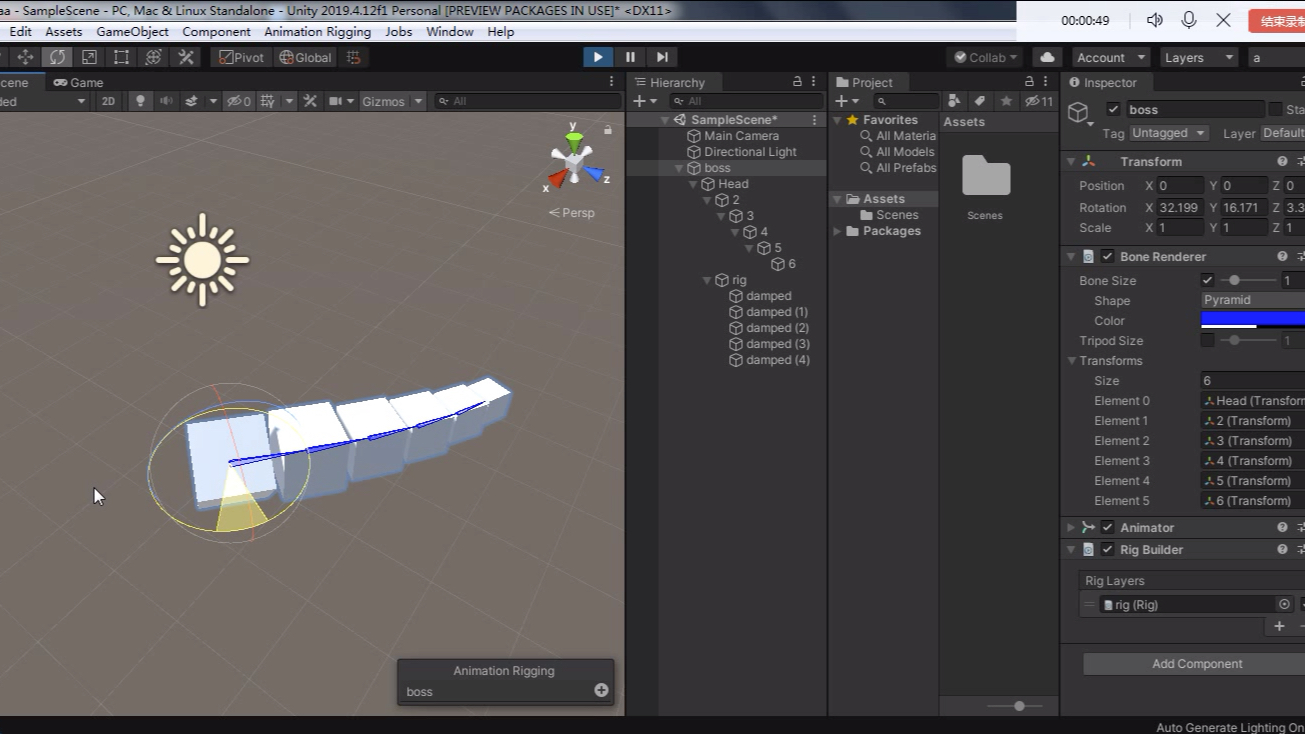Image resolution: width=1305 pixels, height=734 pixels.
Task: Open the Animation Rigging menu
Action: 317,31
